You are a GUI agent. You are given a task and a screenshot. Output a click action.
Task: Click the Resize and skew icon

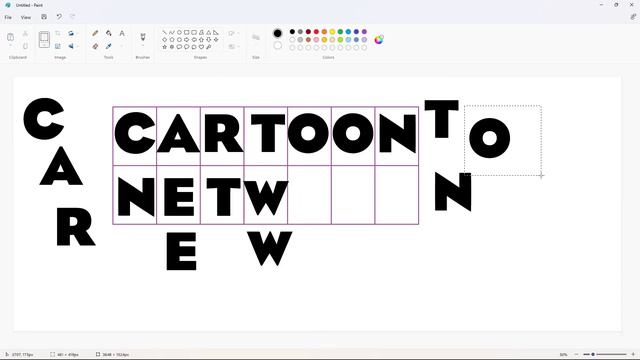coord(58,46)
